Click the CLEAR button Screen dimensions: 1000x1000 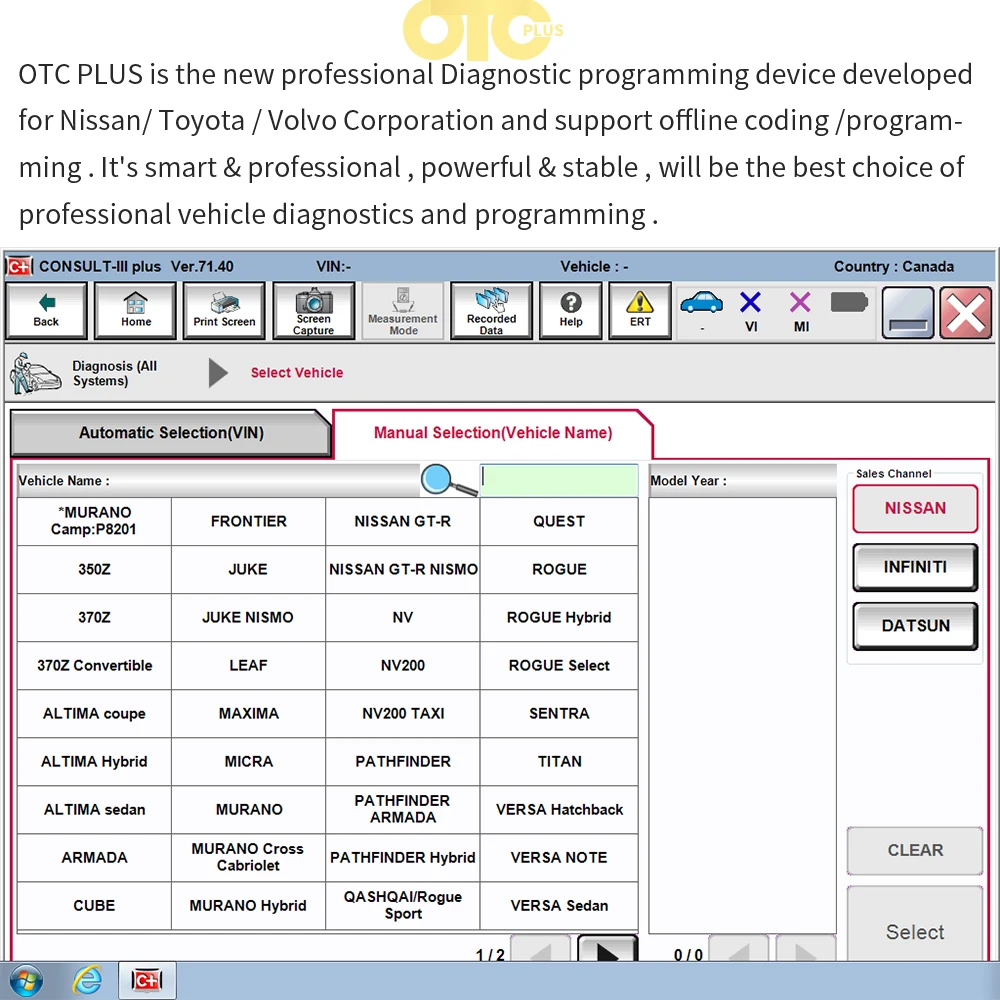915,850
